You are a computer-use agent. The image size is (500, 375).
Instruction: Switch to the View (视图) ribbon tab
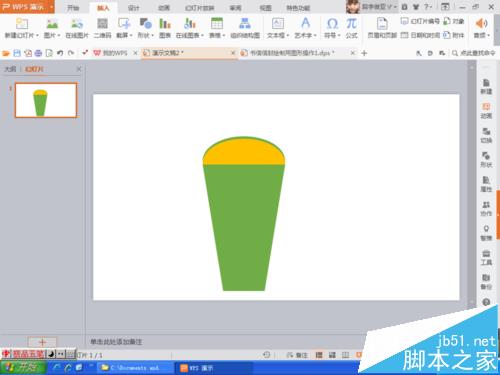(265, 8)
